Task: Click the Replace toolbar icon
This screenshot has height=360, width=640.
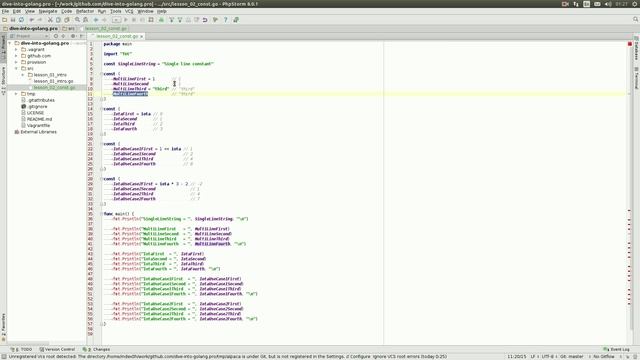Action: [x=85, y=20]
